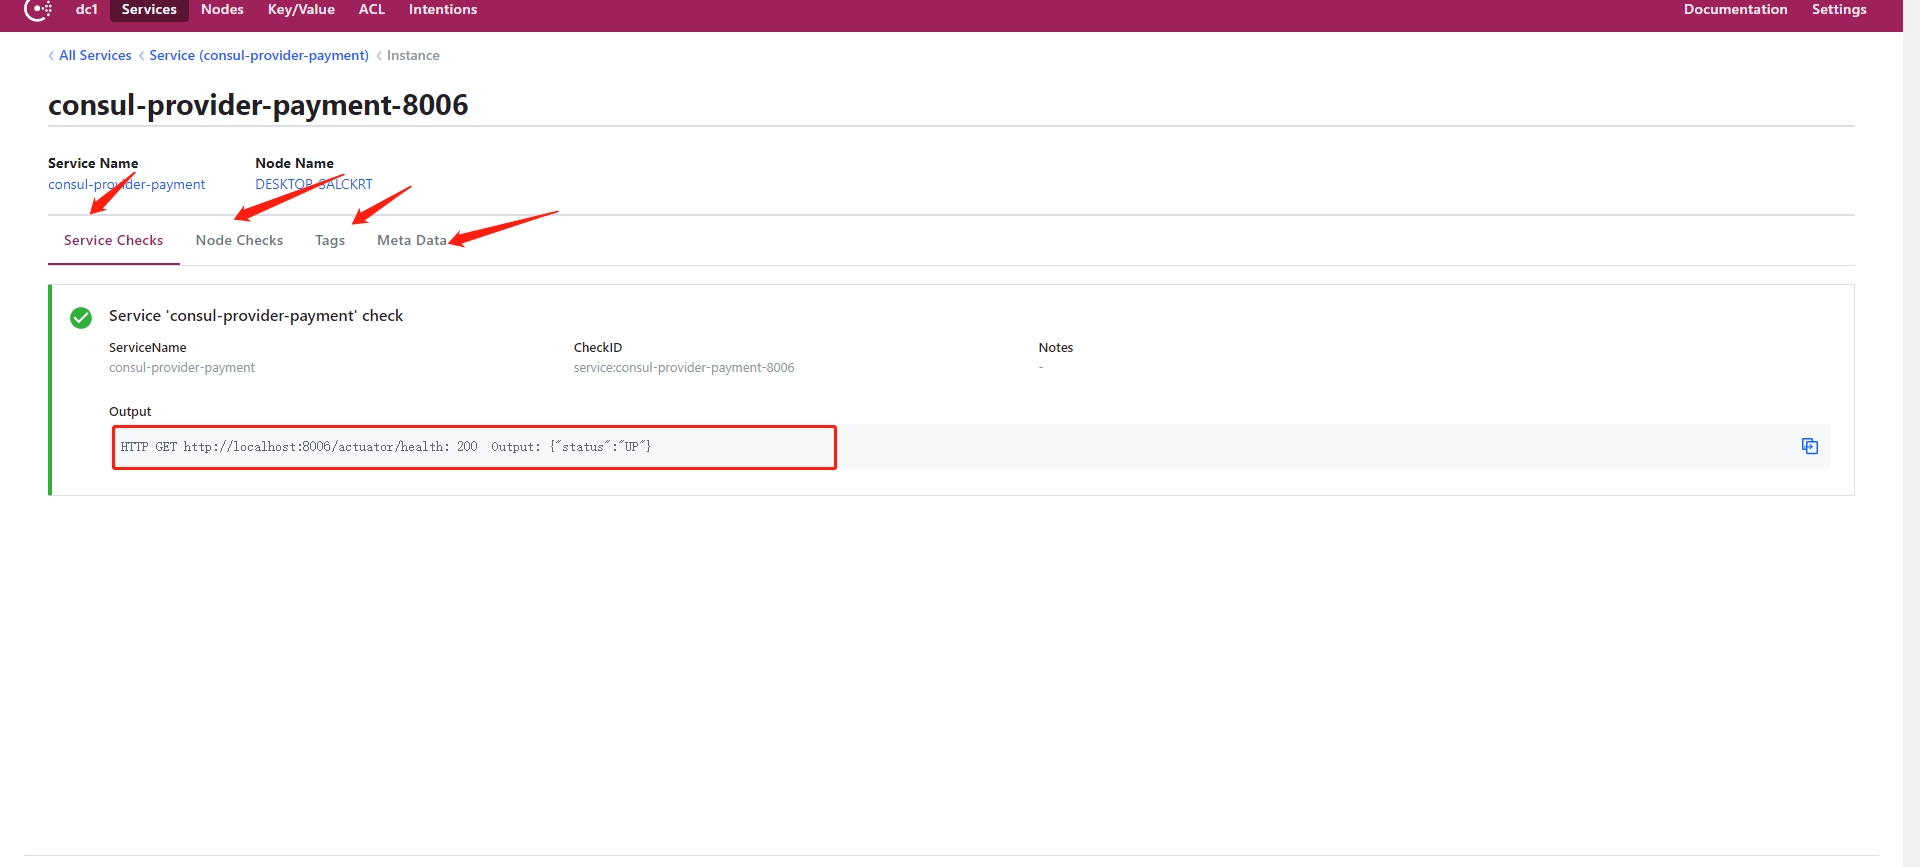This screenshot has width=1920, height=867.
Task: Open the dc1 datacenter selector
Action: click(87, 9)
